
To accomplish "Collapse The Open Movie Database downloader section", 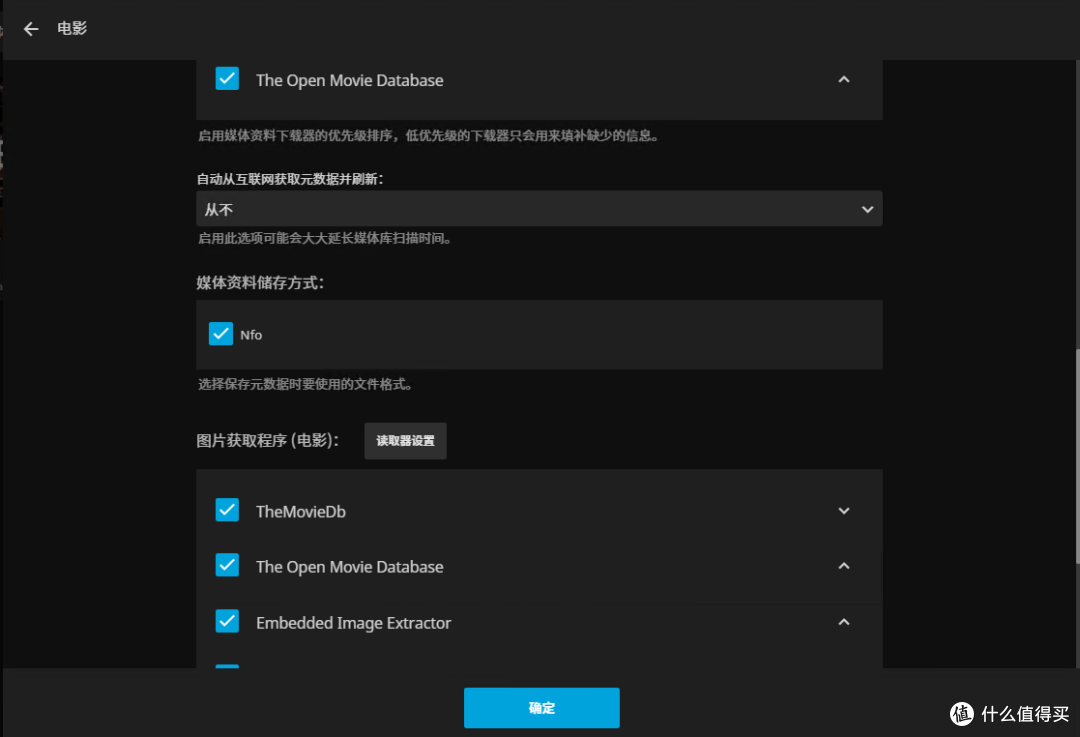I will (x=843, y=79).
